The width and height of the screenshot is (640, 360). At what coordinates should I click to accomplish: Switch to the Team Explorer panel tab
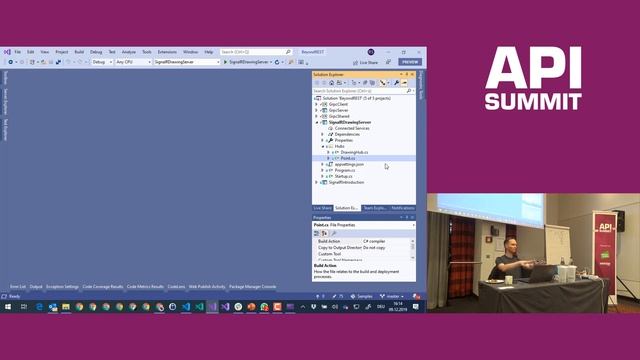click(x=375, y=208)
